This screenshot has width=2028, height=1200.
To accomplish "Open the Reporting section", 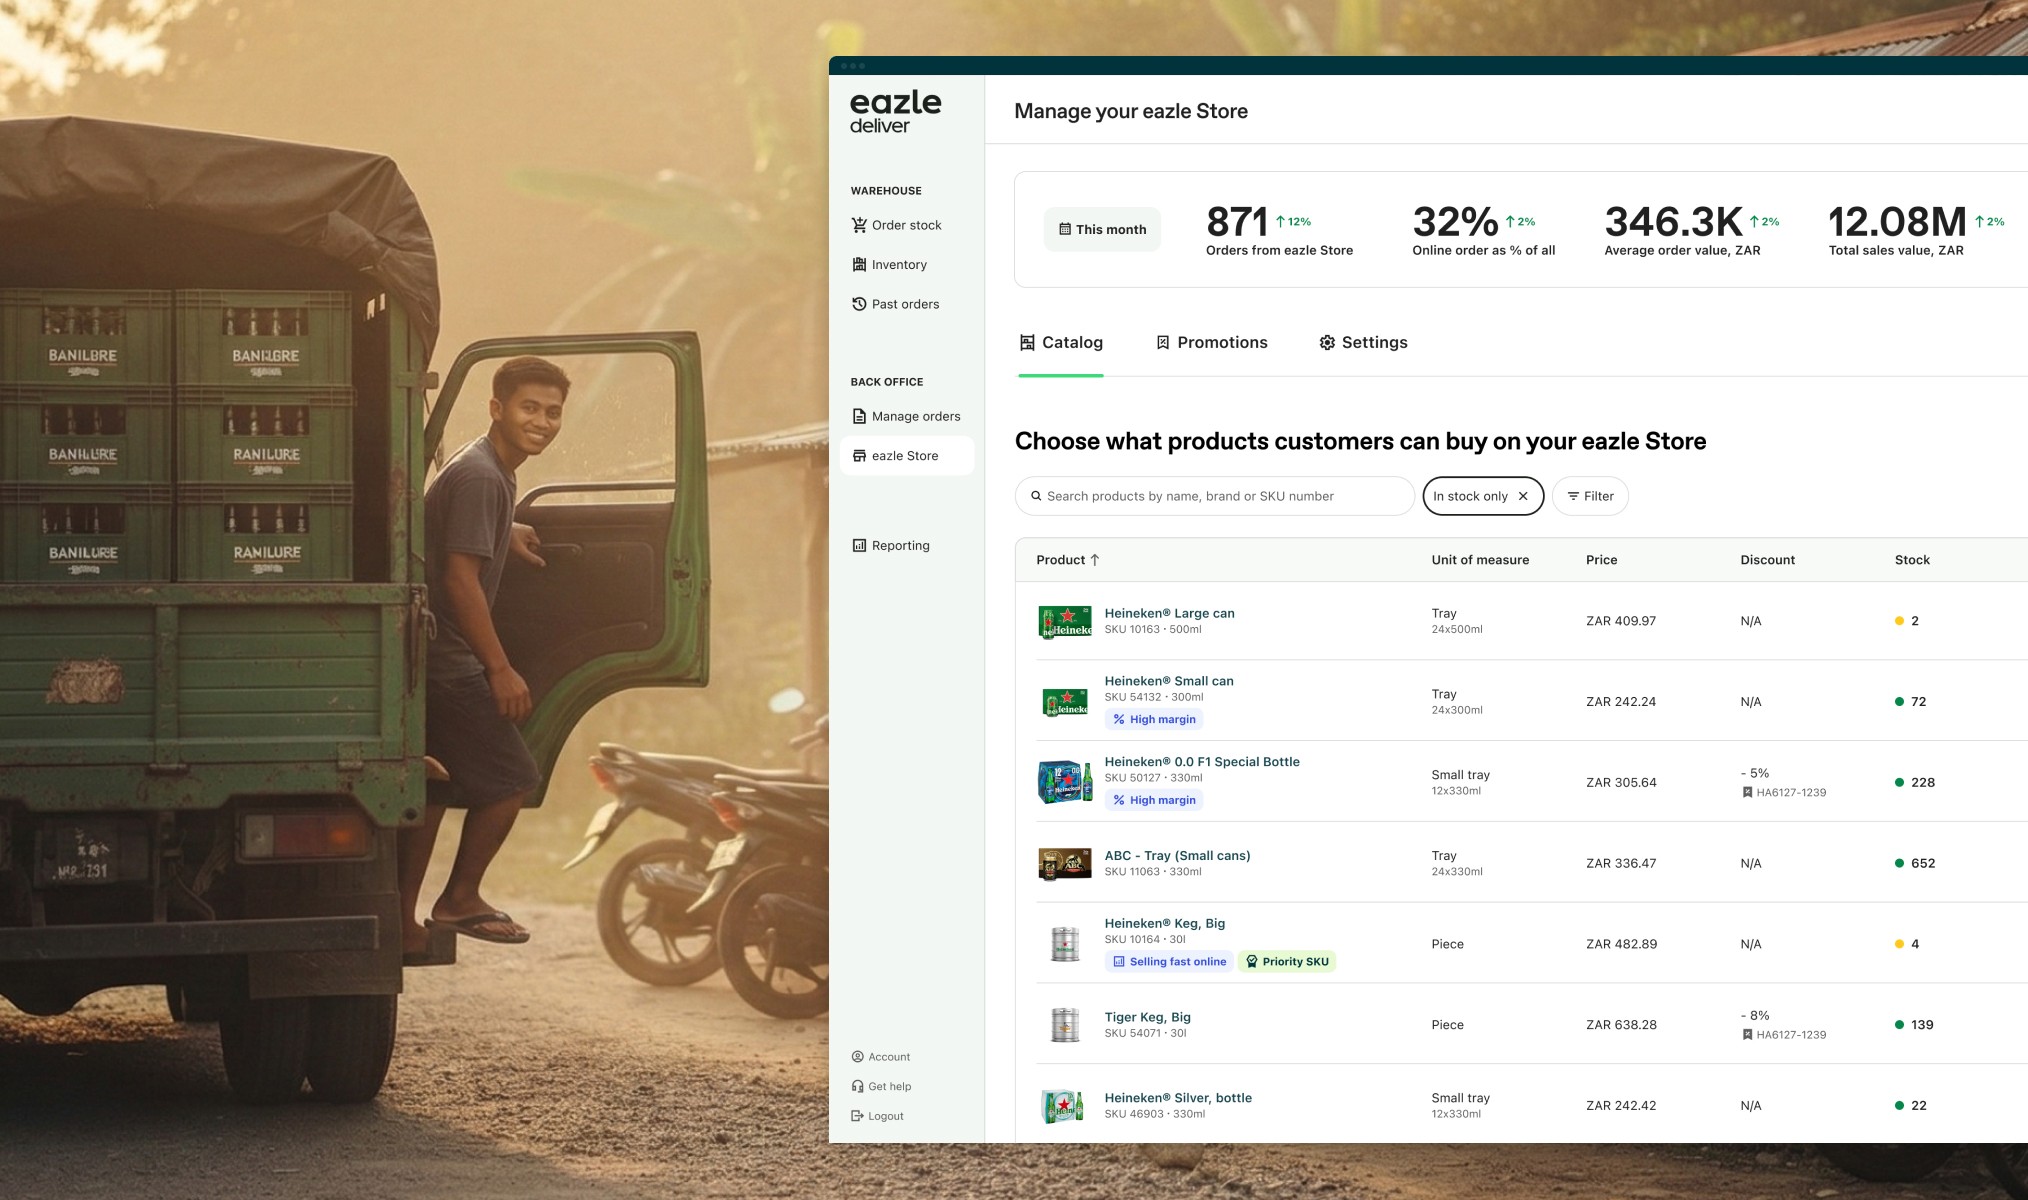I will pyautogui.click(x=899, y=545).
